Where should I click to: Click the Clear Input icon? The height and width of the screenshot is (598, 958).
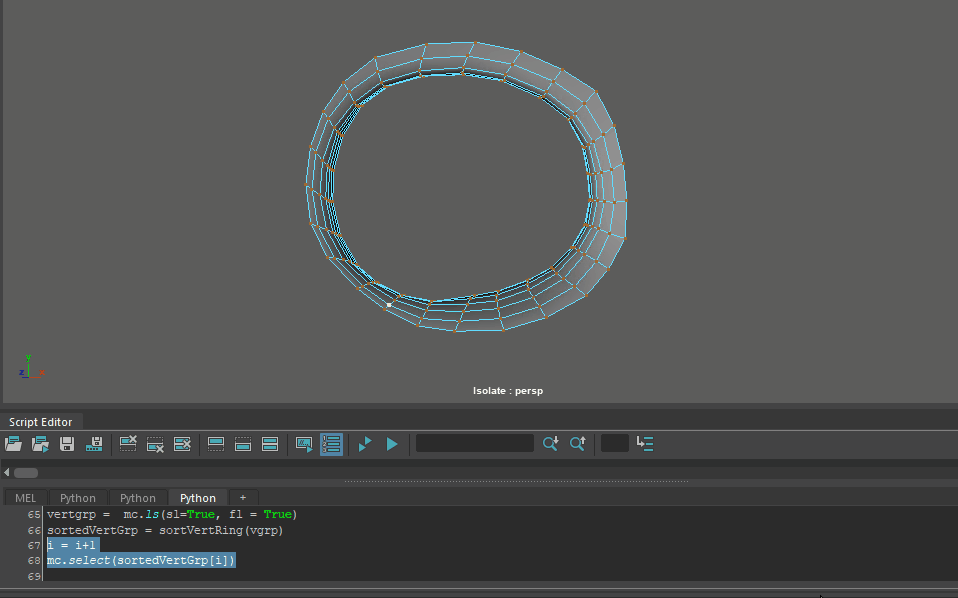pos(155,443)
